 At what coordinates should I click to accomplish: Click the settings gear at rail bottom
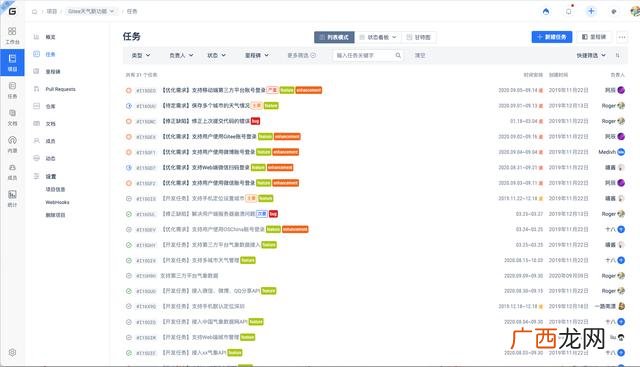12,352
